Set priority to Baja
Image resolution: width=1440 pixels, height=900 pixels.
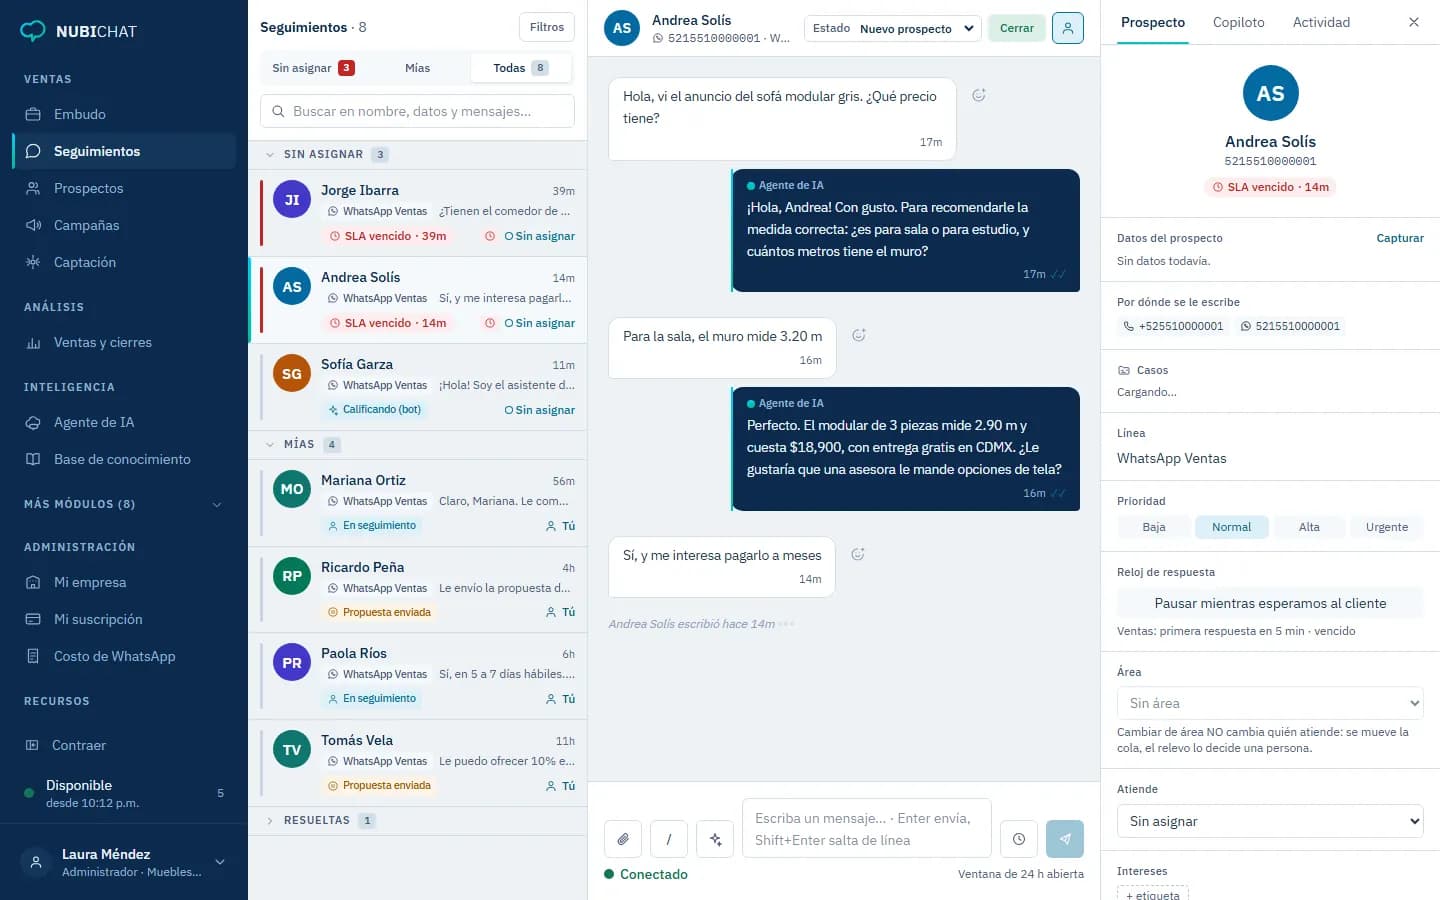coord(1154,527)
